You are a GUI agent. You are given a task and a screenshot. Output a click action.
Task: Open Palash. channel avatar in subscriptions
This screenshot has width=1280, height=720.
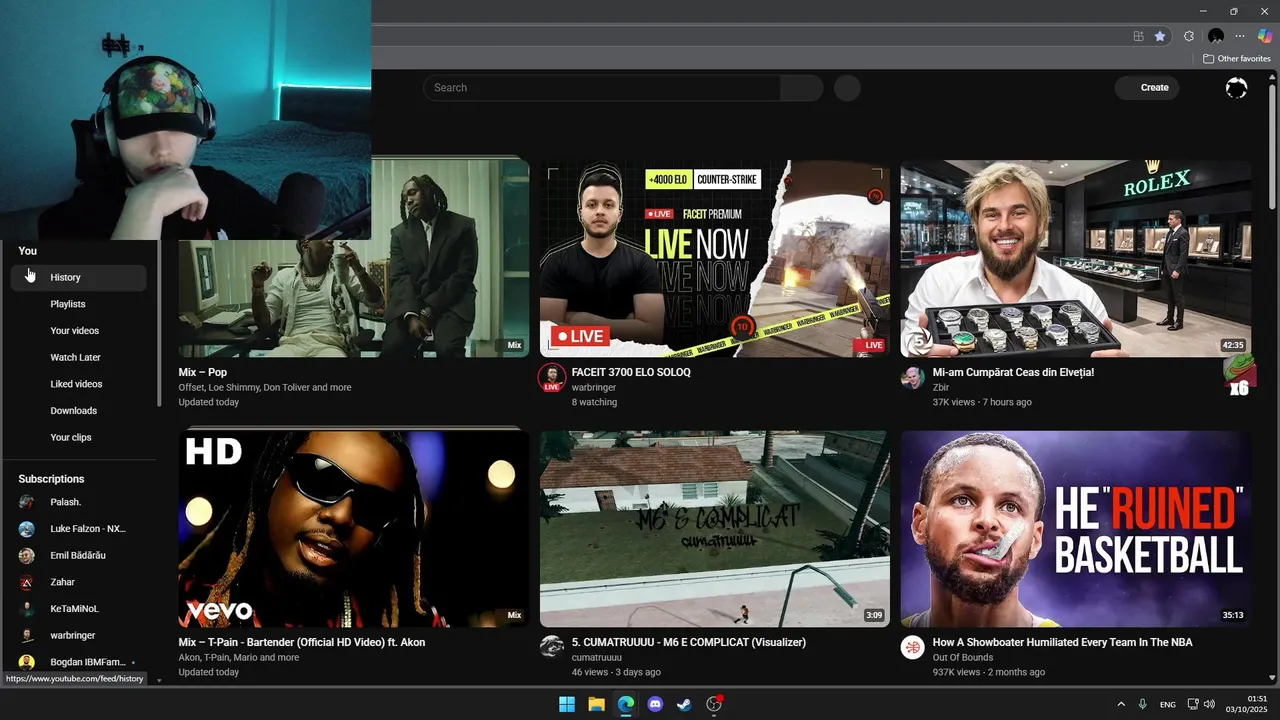27,502
